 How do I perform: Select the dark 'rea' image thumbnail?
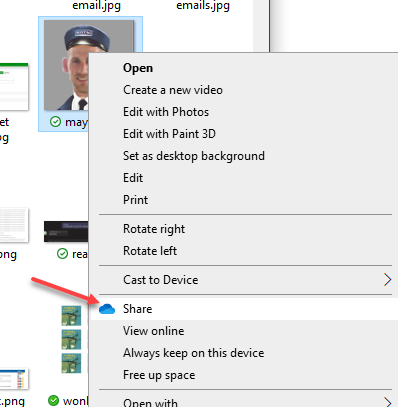[66, 231]
